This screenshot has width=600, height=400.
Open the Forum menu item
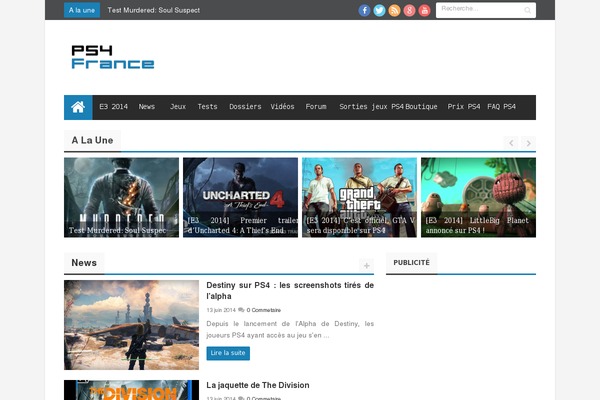click(x=316, y=107)
